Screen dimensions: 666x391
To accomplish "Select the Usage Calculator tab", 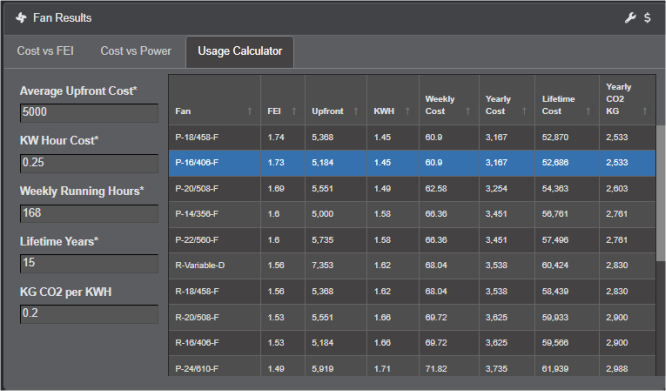I will [240, 52].
